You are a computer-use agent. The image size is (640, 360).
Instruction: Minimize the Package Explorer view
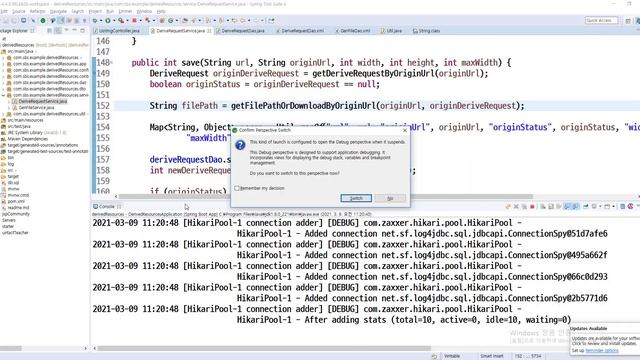click(75, 31)
